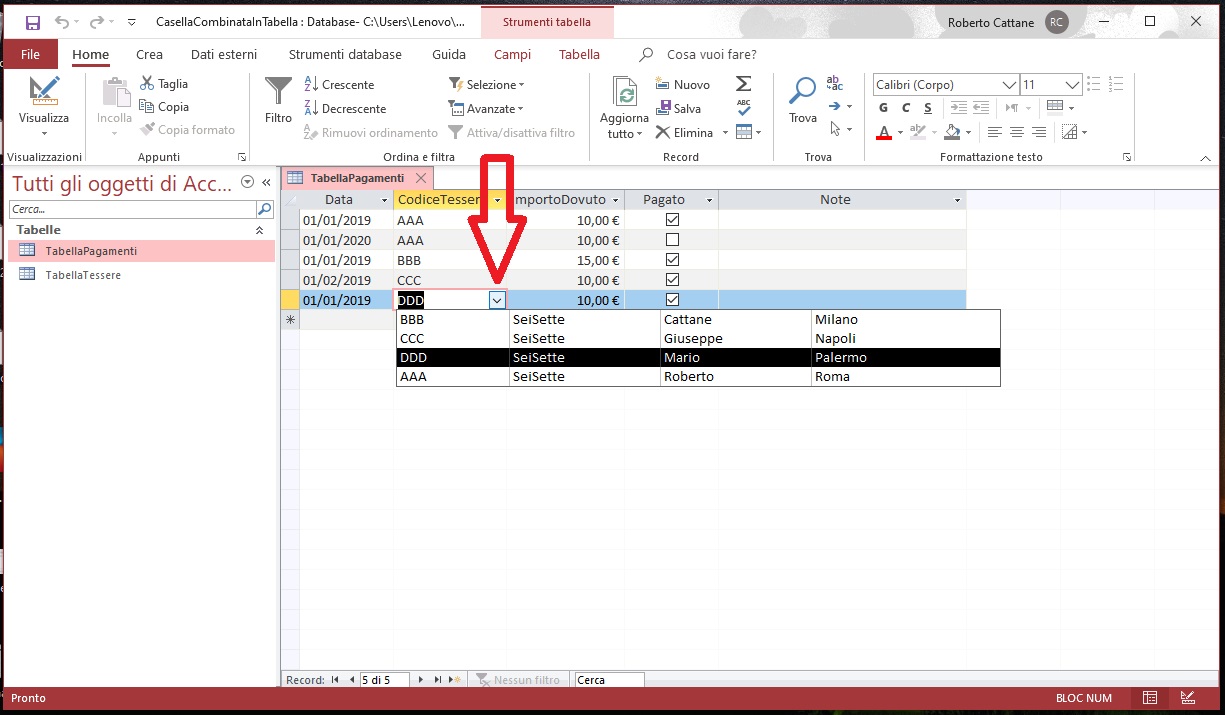Image resolution: width=1225 pixels, height=715 pixels.
Task: Open the File menu
Action: coord(30,55)
